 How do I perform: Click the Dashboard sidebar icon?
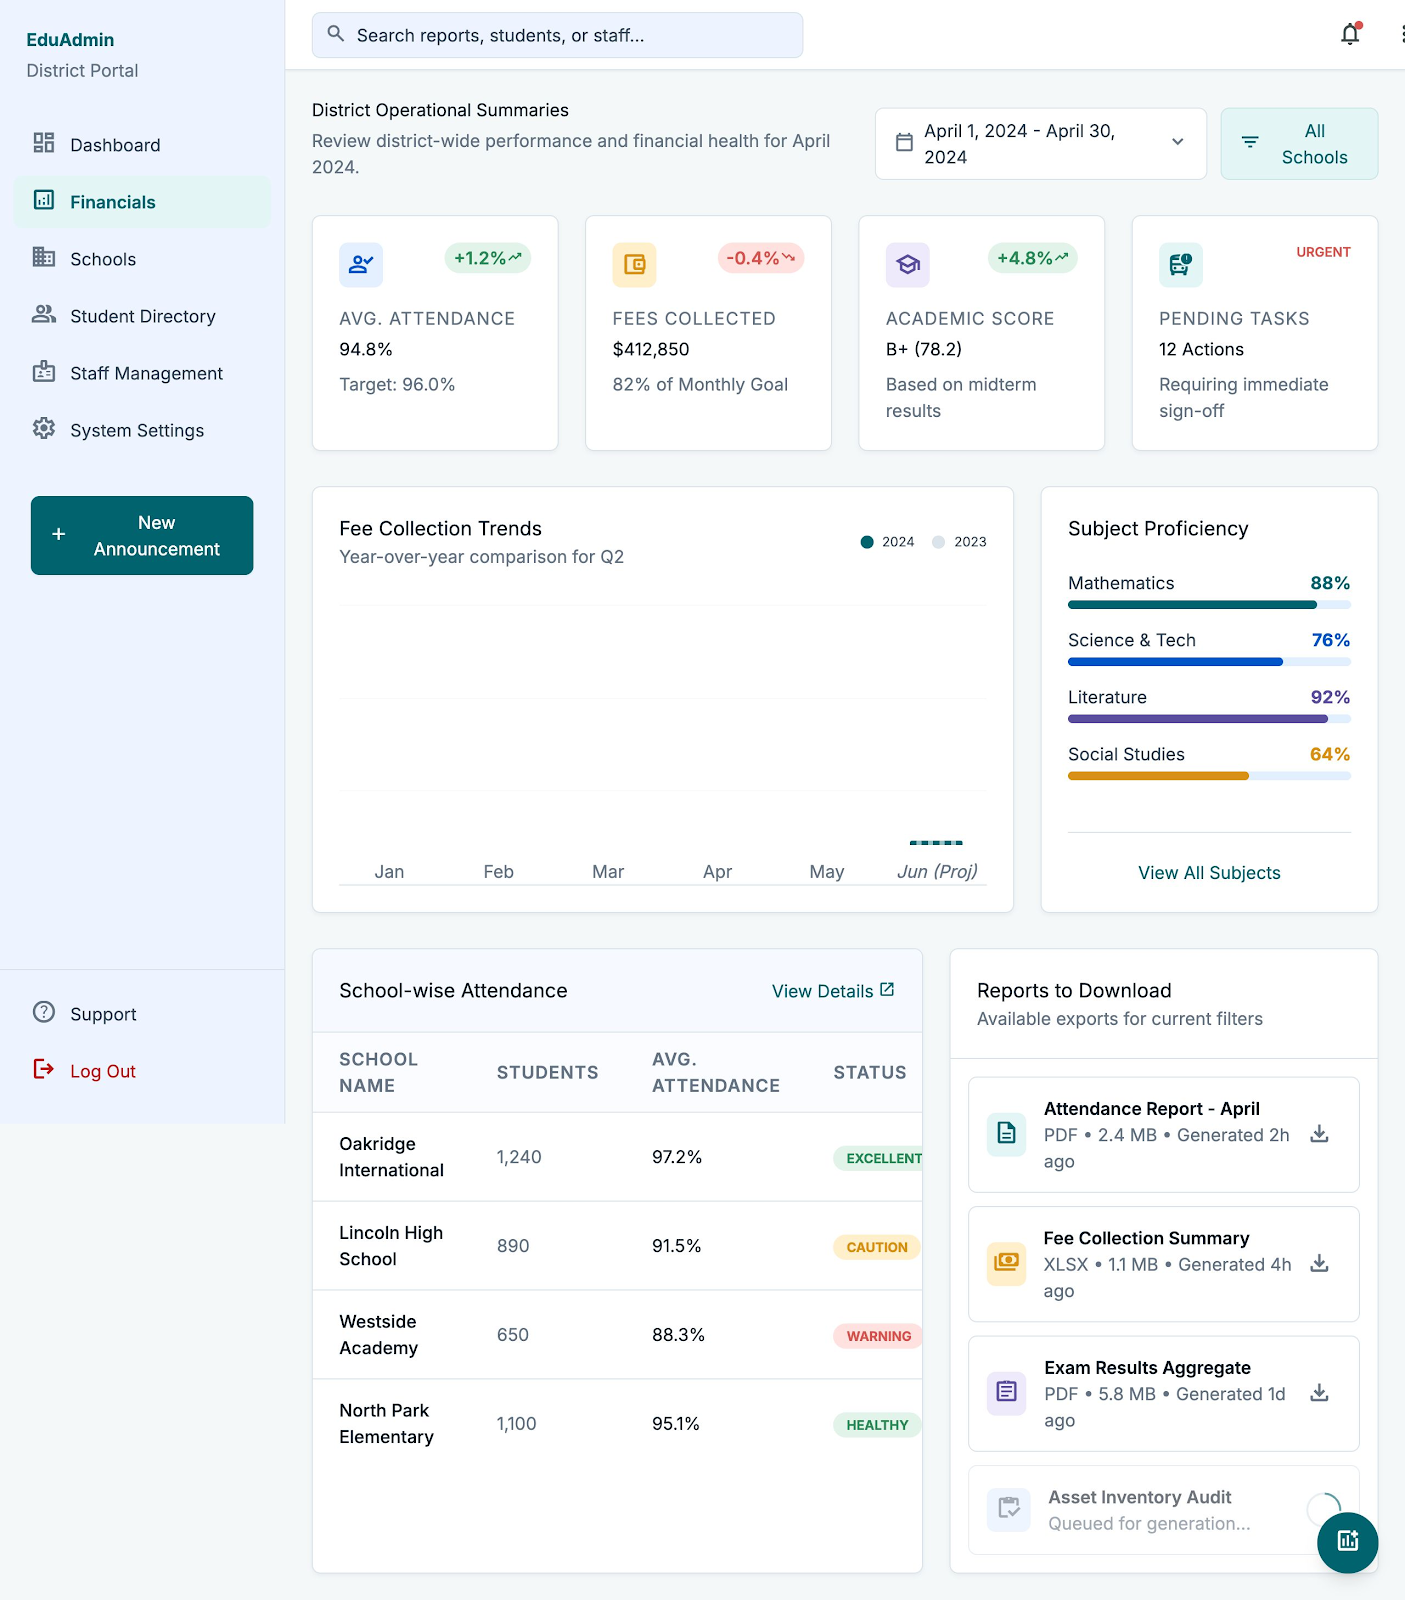pos(44,143)
